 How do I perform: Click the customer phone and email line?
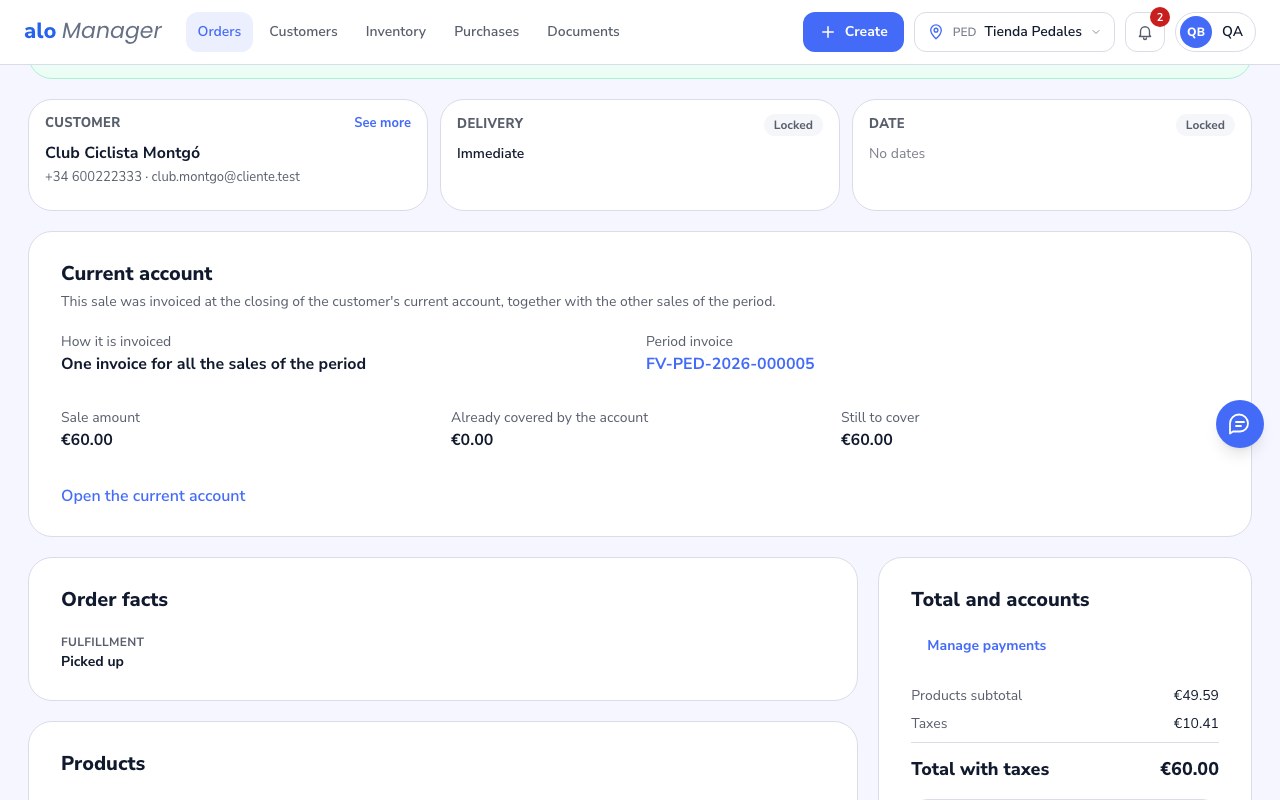click(x=172, y=177)
